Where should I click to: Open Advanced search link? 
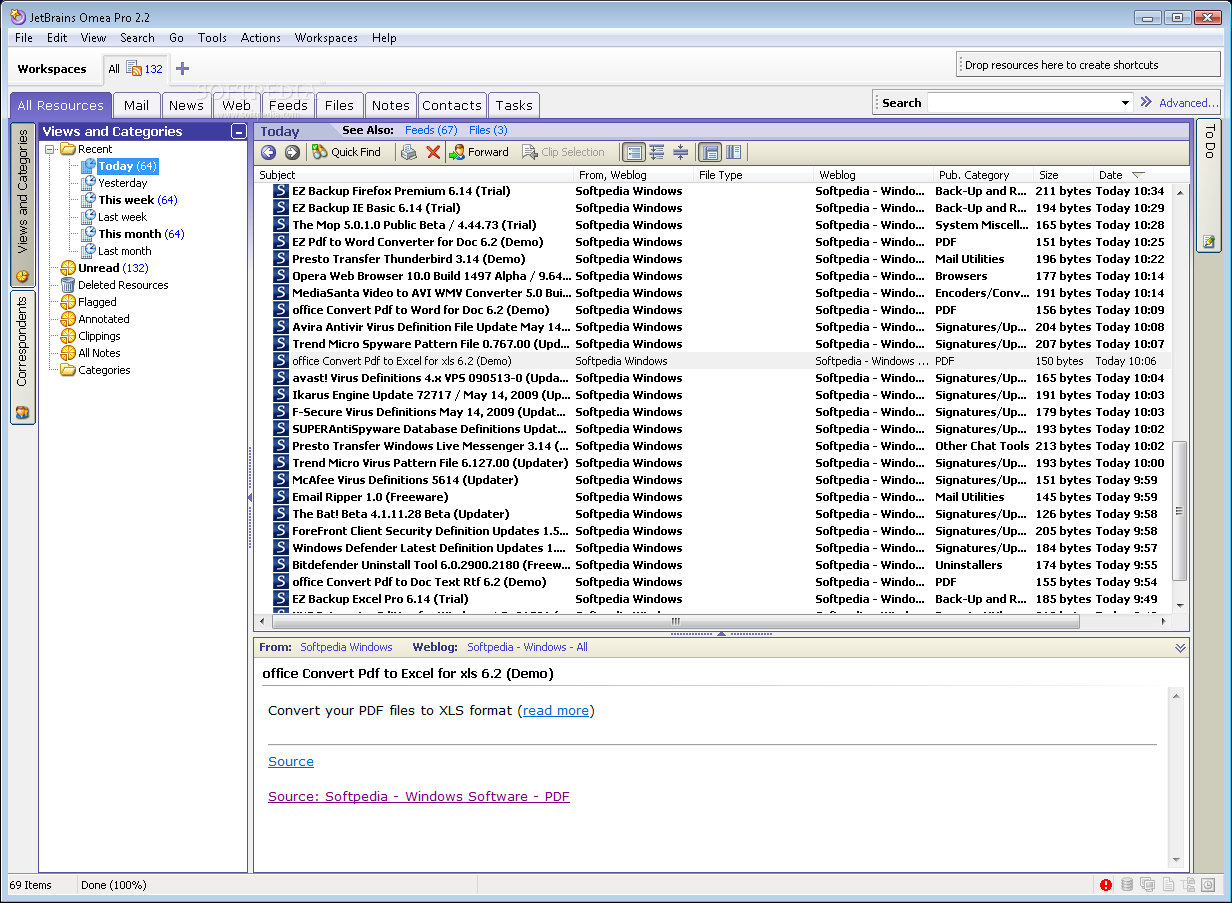tap(1188, 102)
